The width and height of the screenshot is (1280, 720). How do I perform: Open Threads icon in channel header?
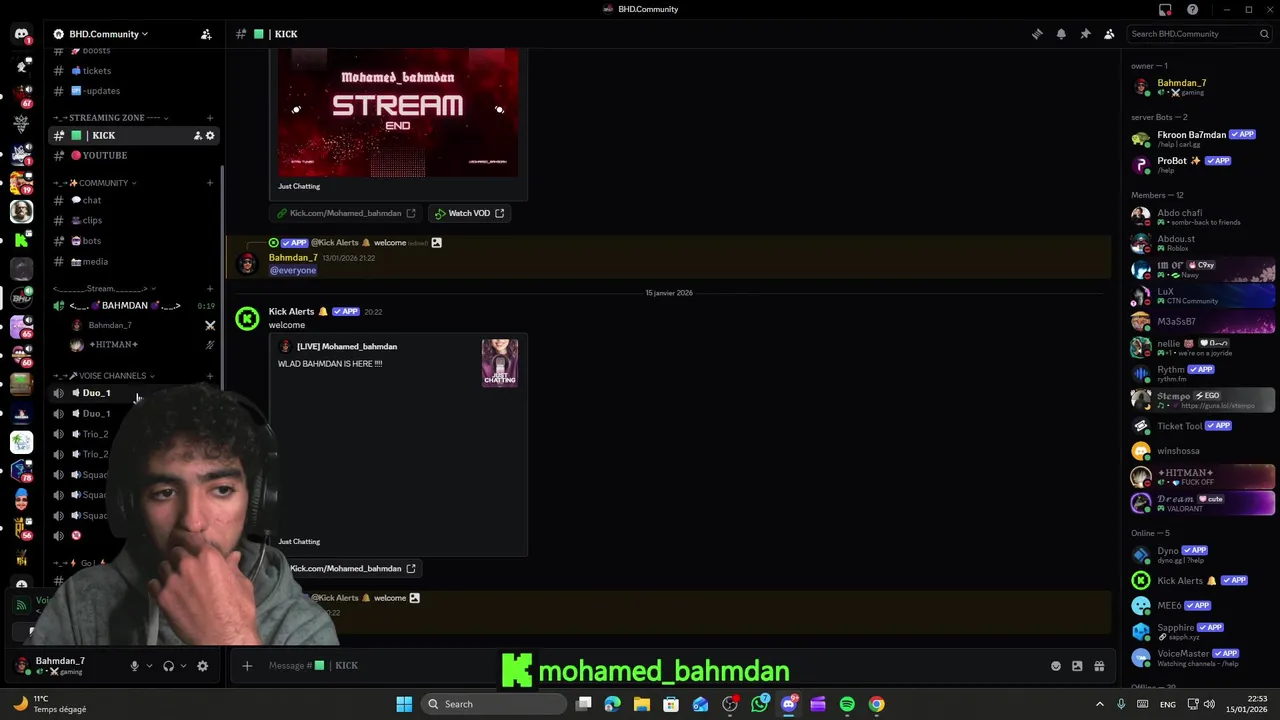(1037, 34)
